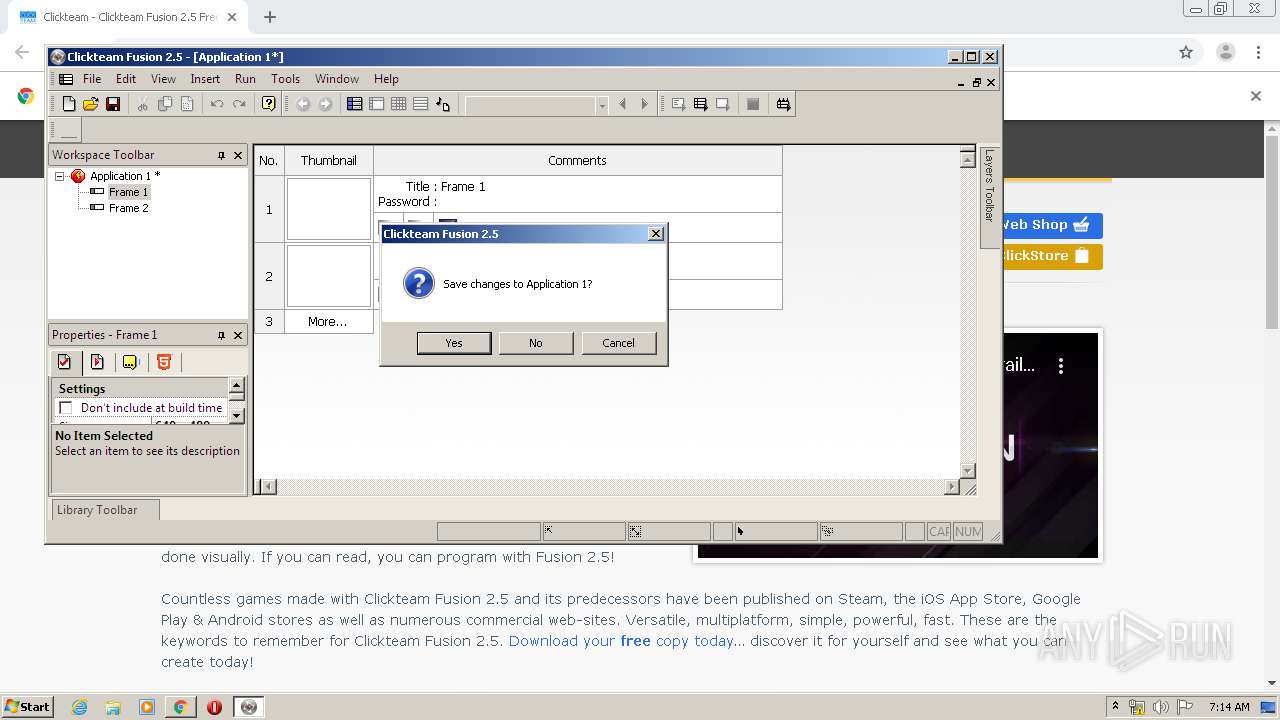Click the Copy toolbar icon
Viewport: 1280px width, 720px height.
click(x=165, y=104)
